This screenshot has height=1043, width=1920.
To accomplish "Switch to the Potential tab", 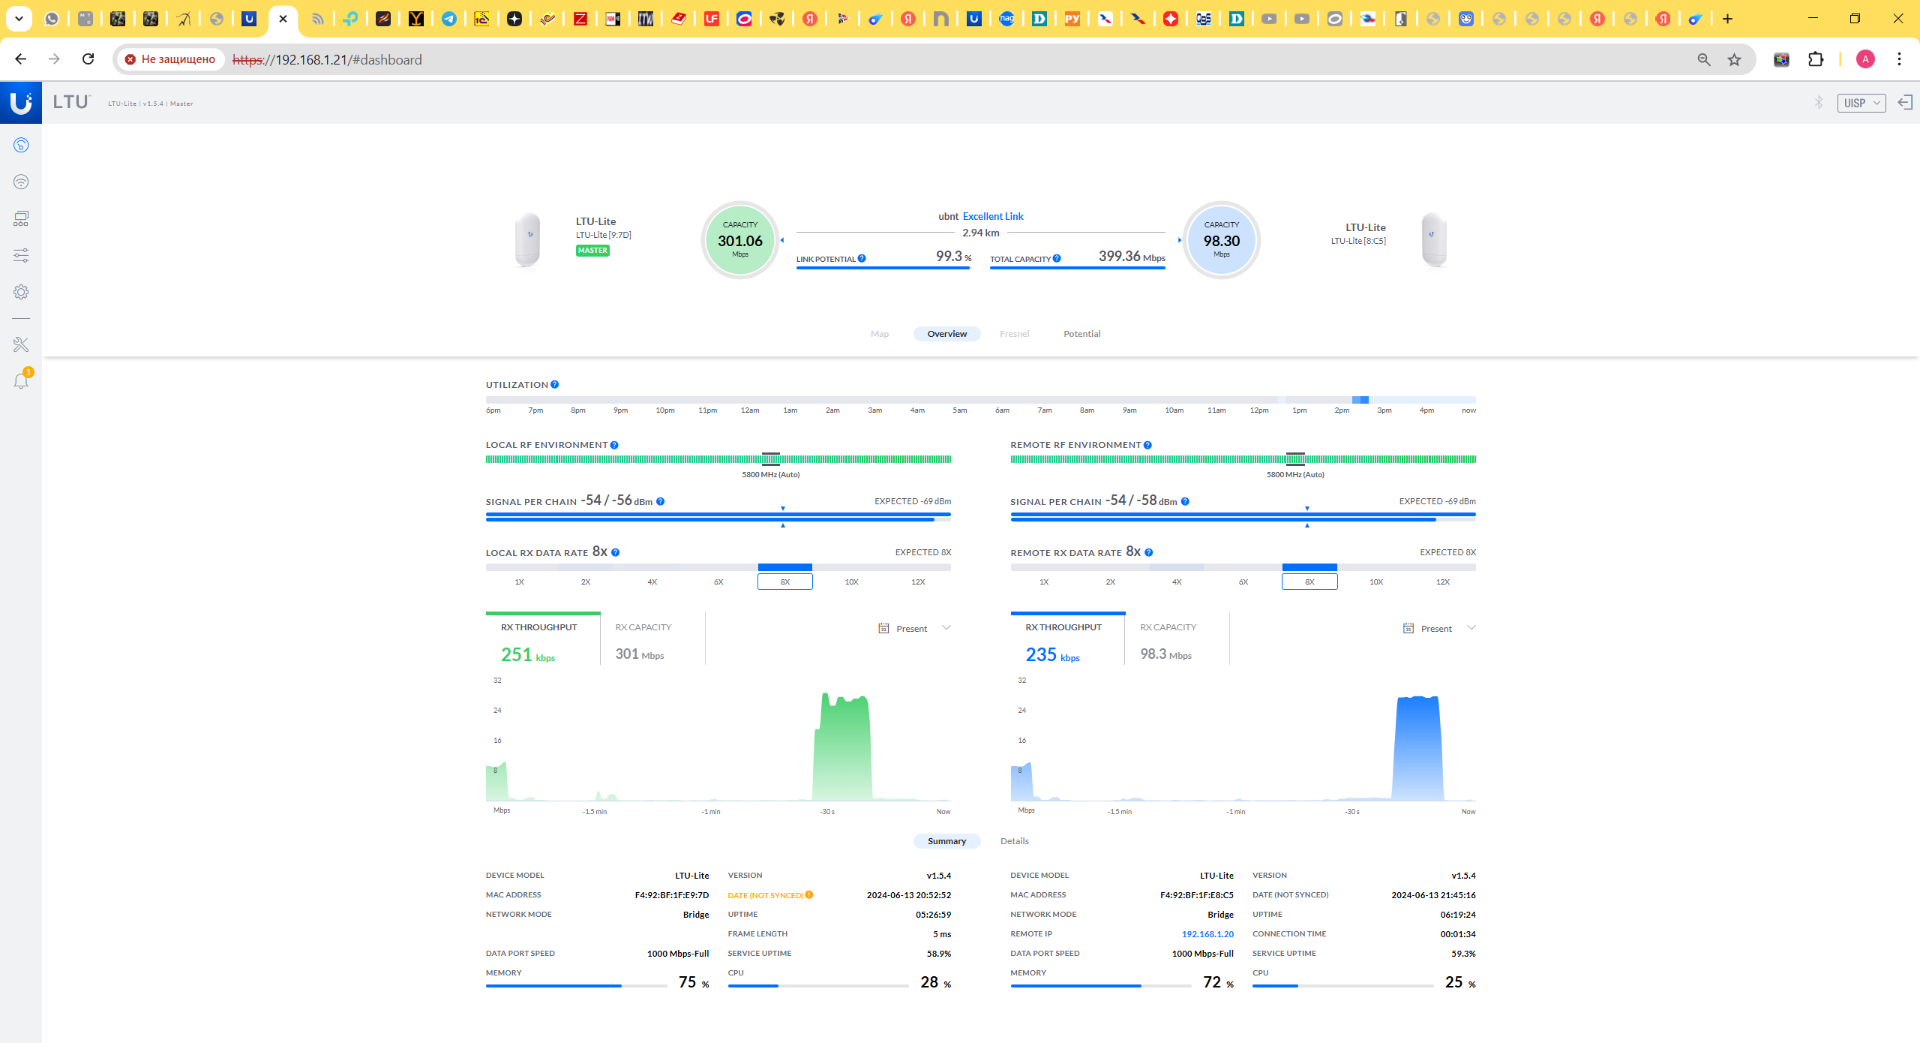I will pos(1082,334).
